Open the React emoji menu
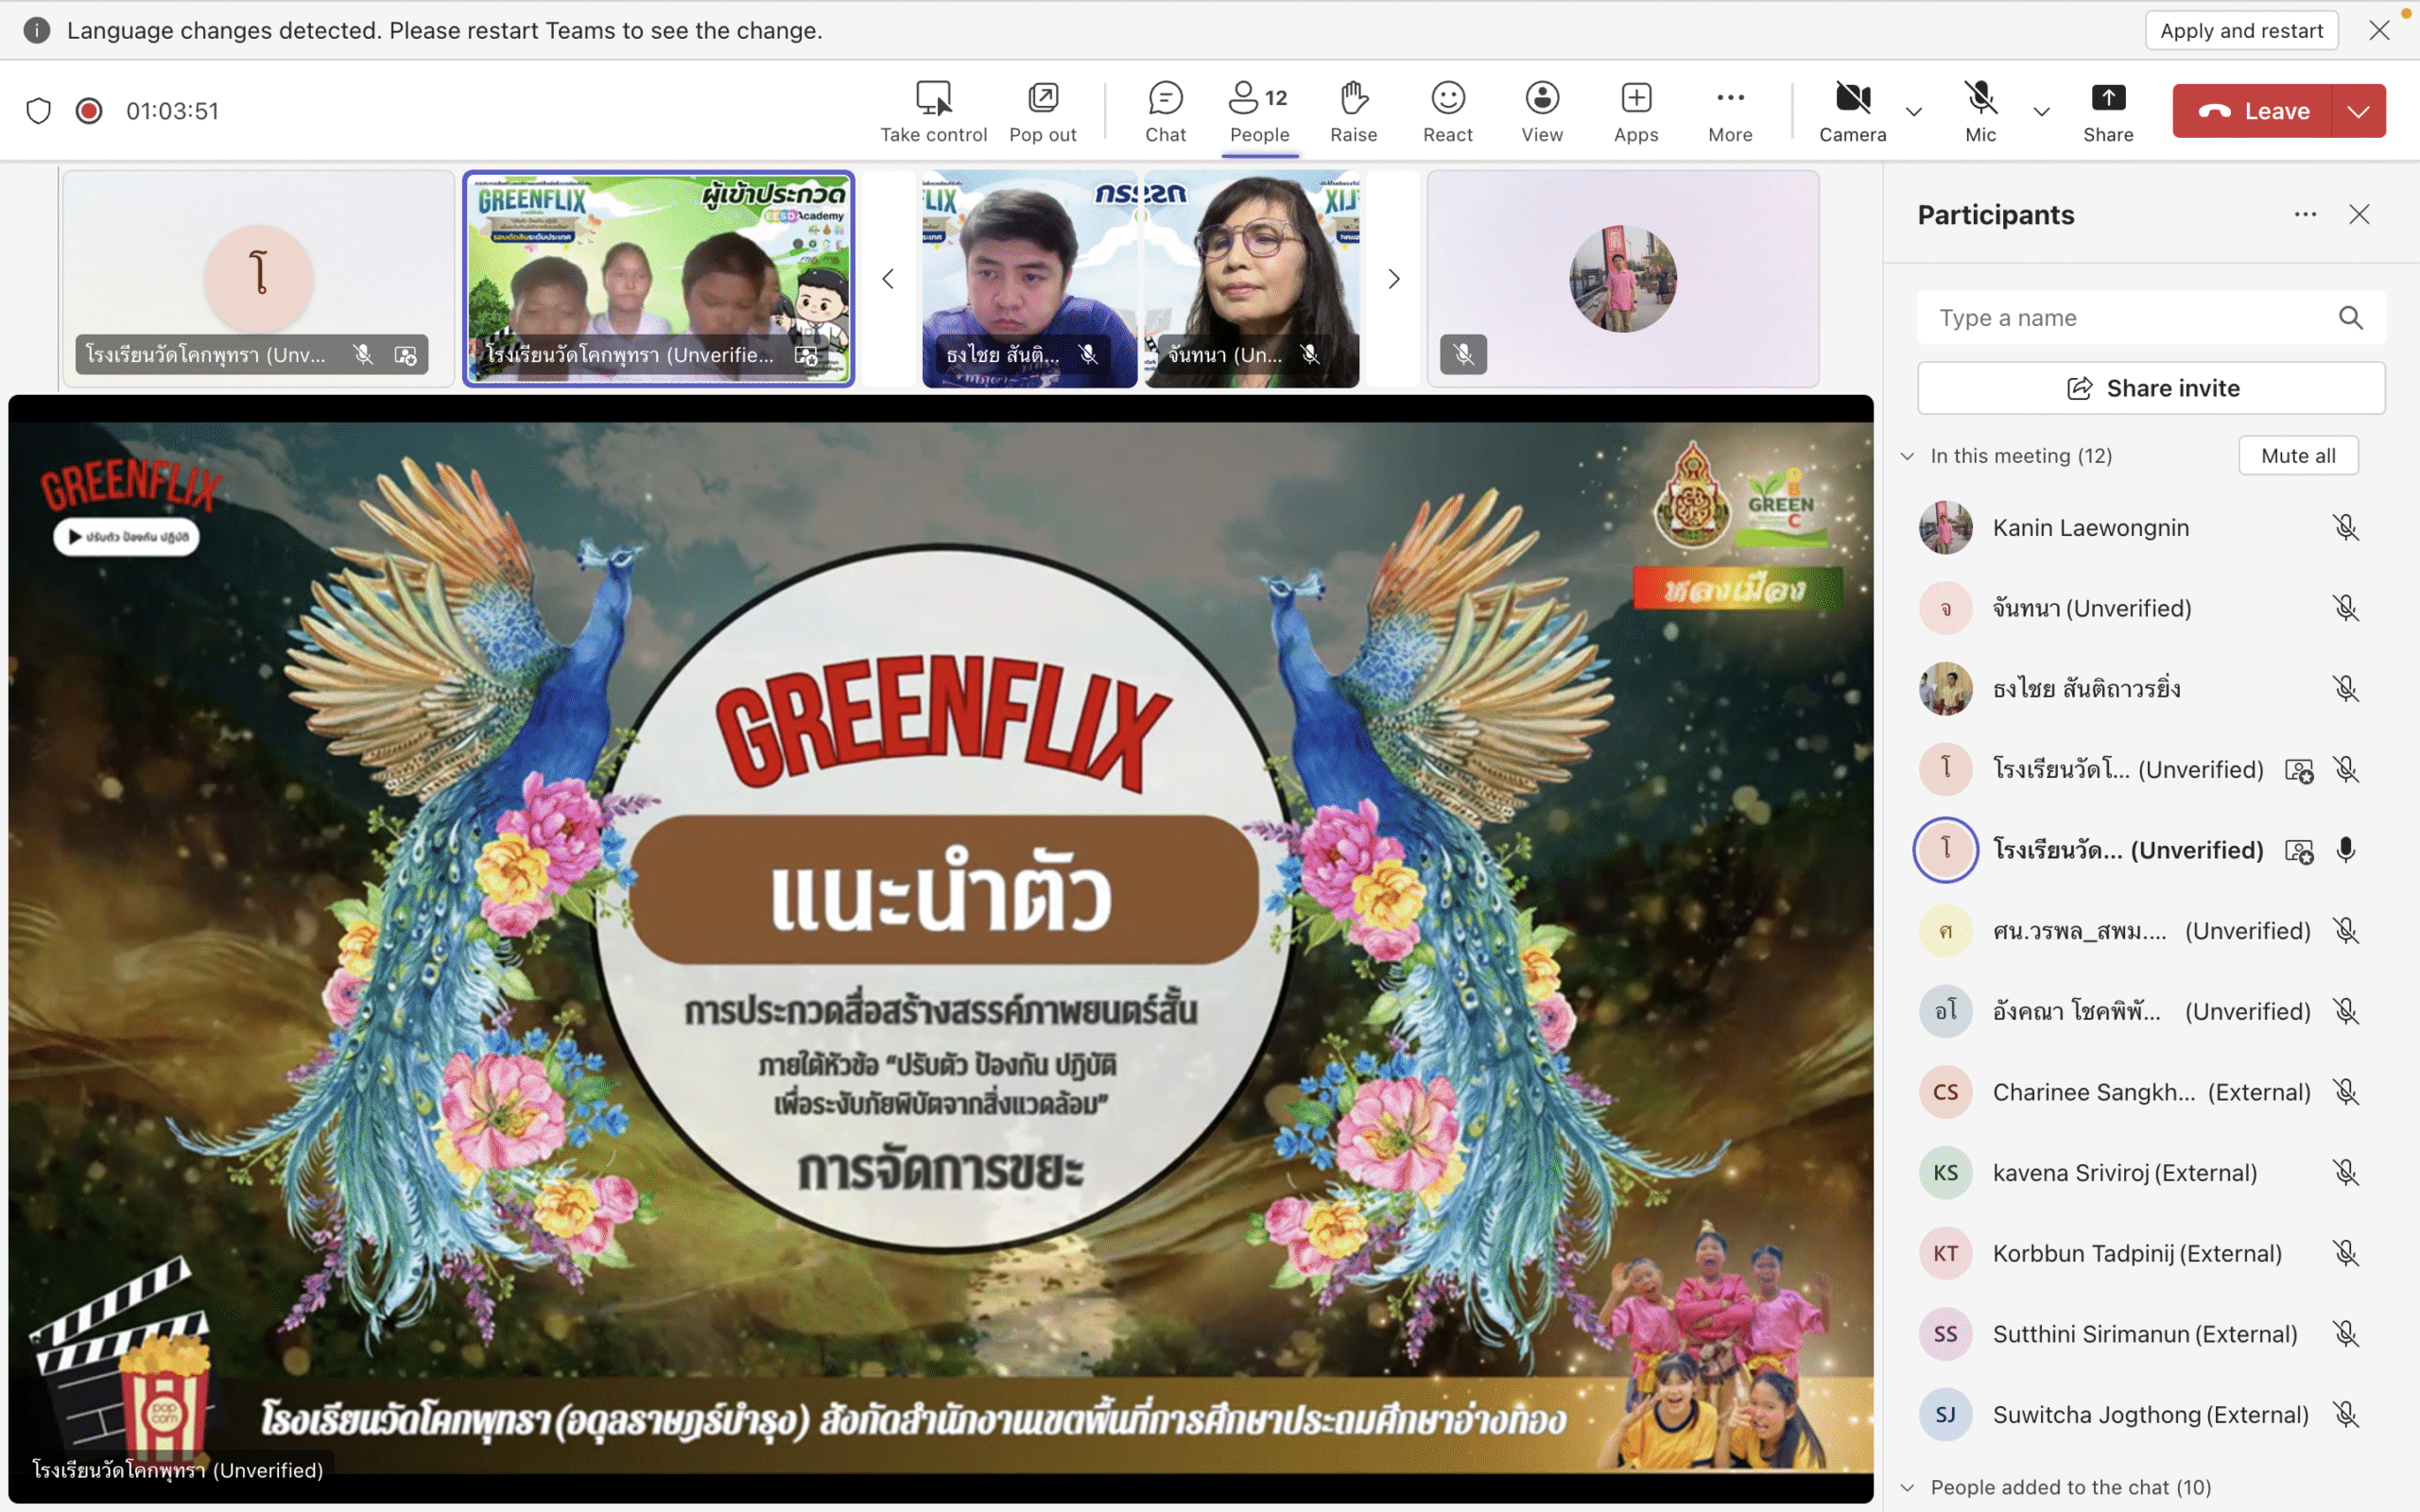This screenshot has height=1512, width=2420. pos(1447,111)
